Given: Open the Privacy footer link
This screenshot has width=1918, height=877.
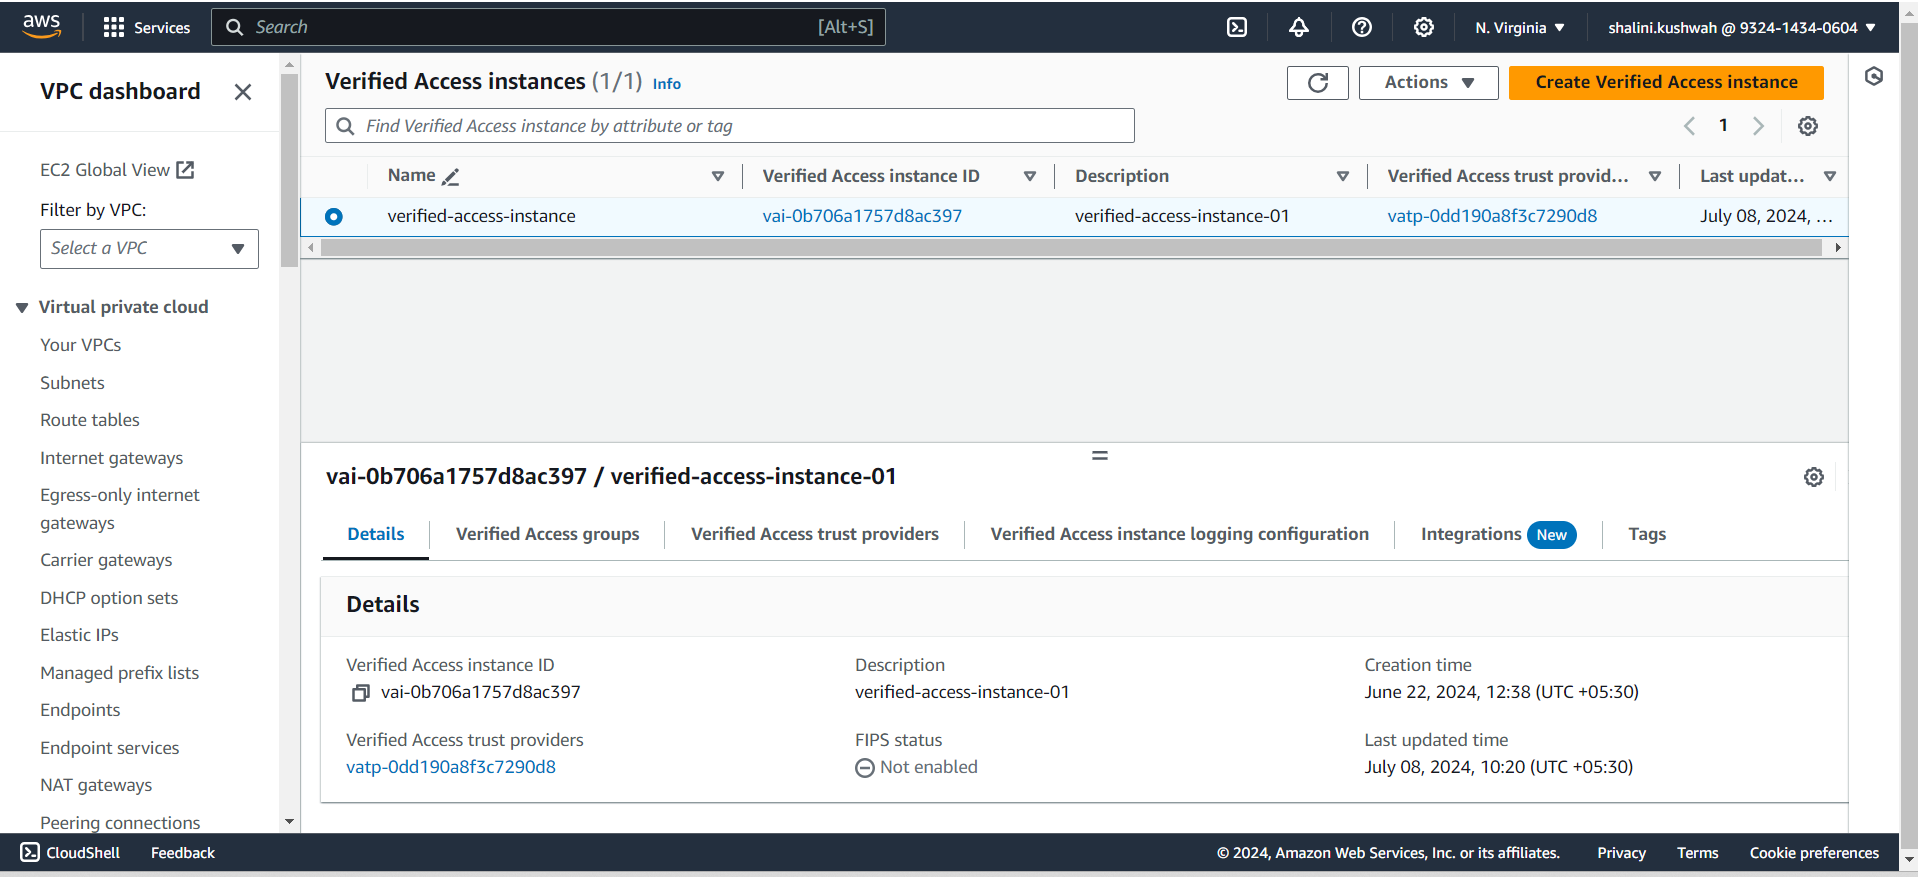Looking at the screenshot, I should point(1621,853).
